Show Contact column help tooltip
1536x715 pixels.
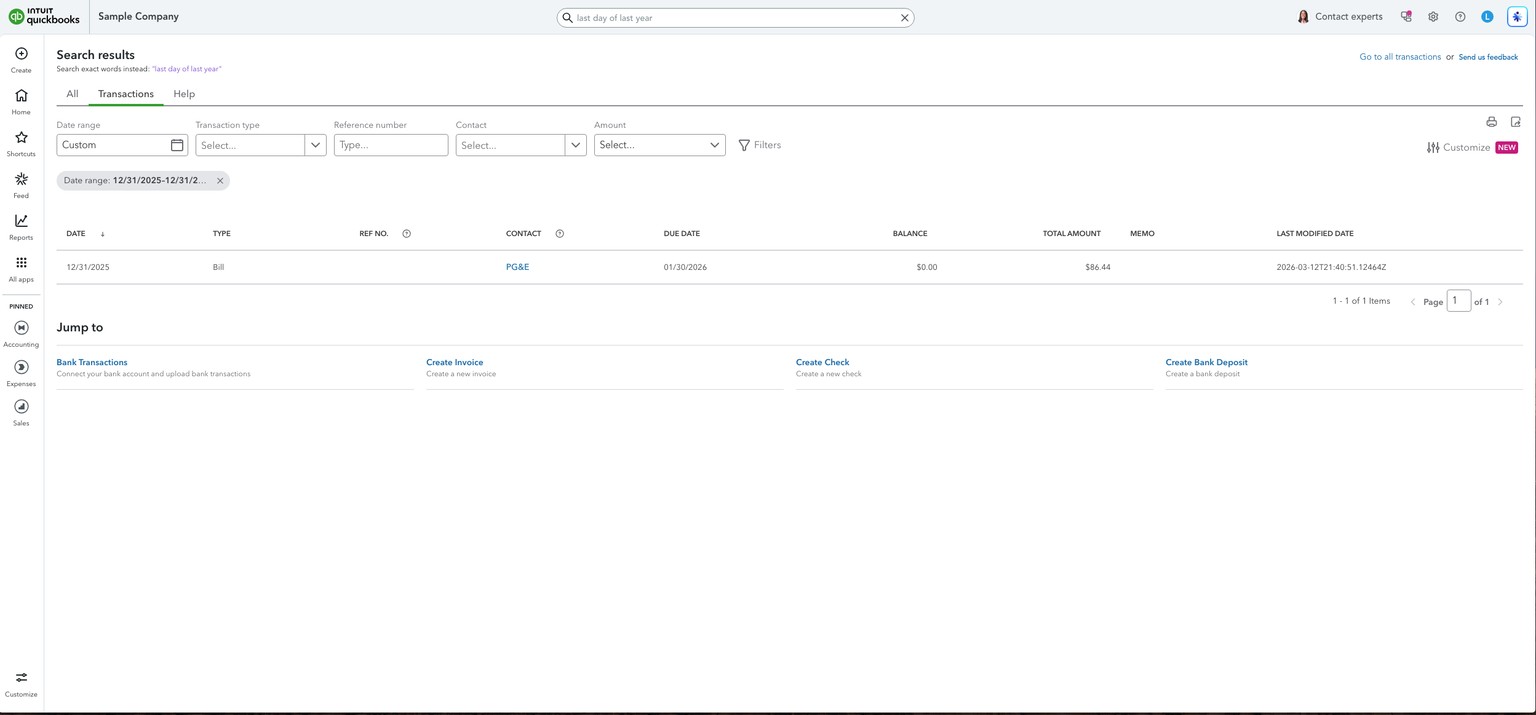click(559, 234)
